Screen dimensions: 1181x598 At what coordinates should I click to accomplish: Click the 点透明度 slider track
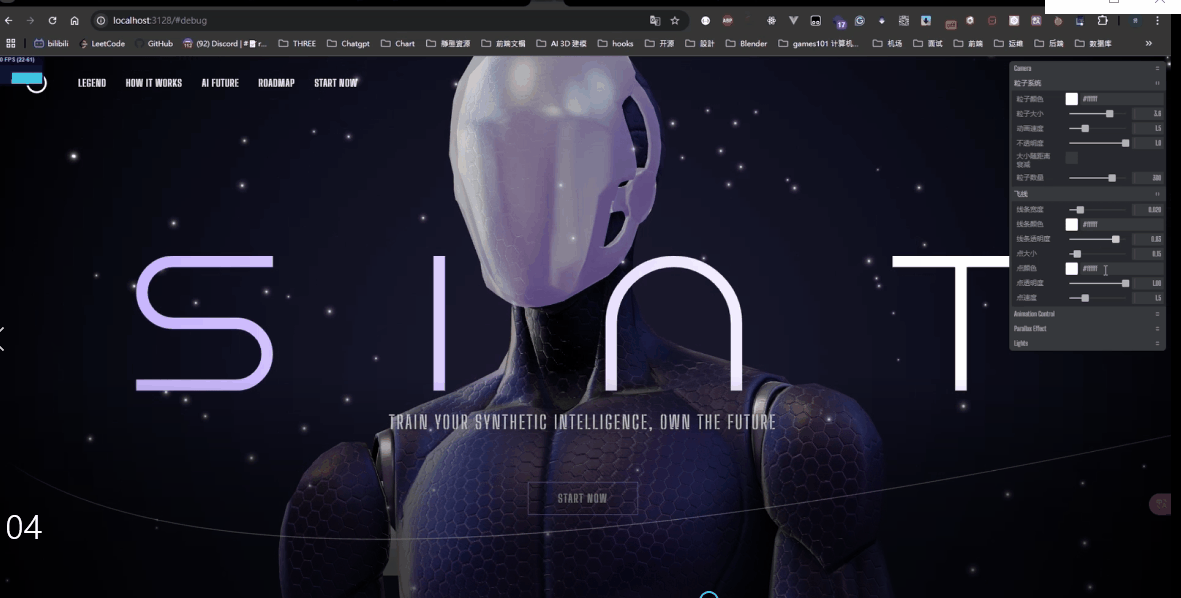click(1097, 283)
